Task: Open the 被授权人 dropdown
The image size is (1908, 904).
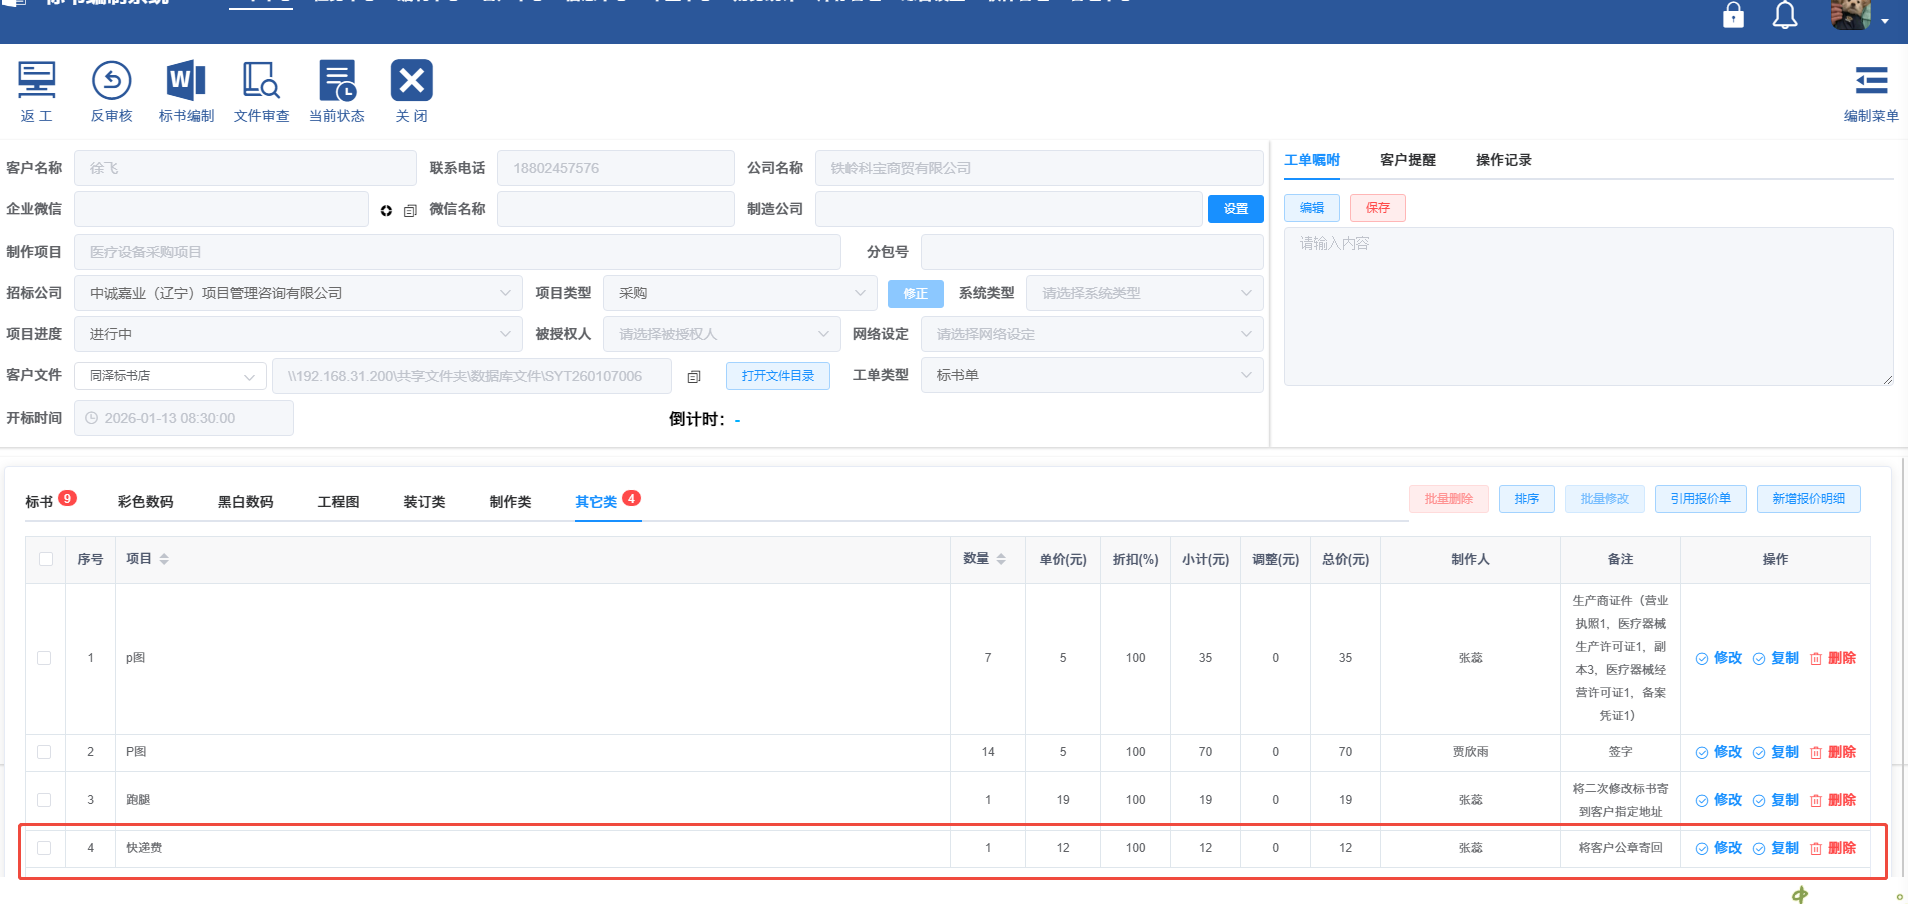Action: pyautogui.click(x=721, y=334)
